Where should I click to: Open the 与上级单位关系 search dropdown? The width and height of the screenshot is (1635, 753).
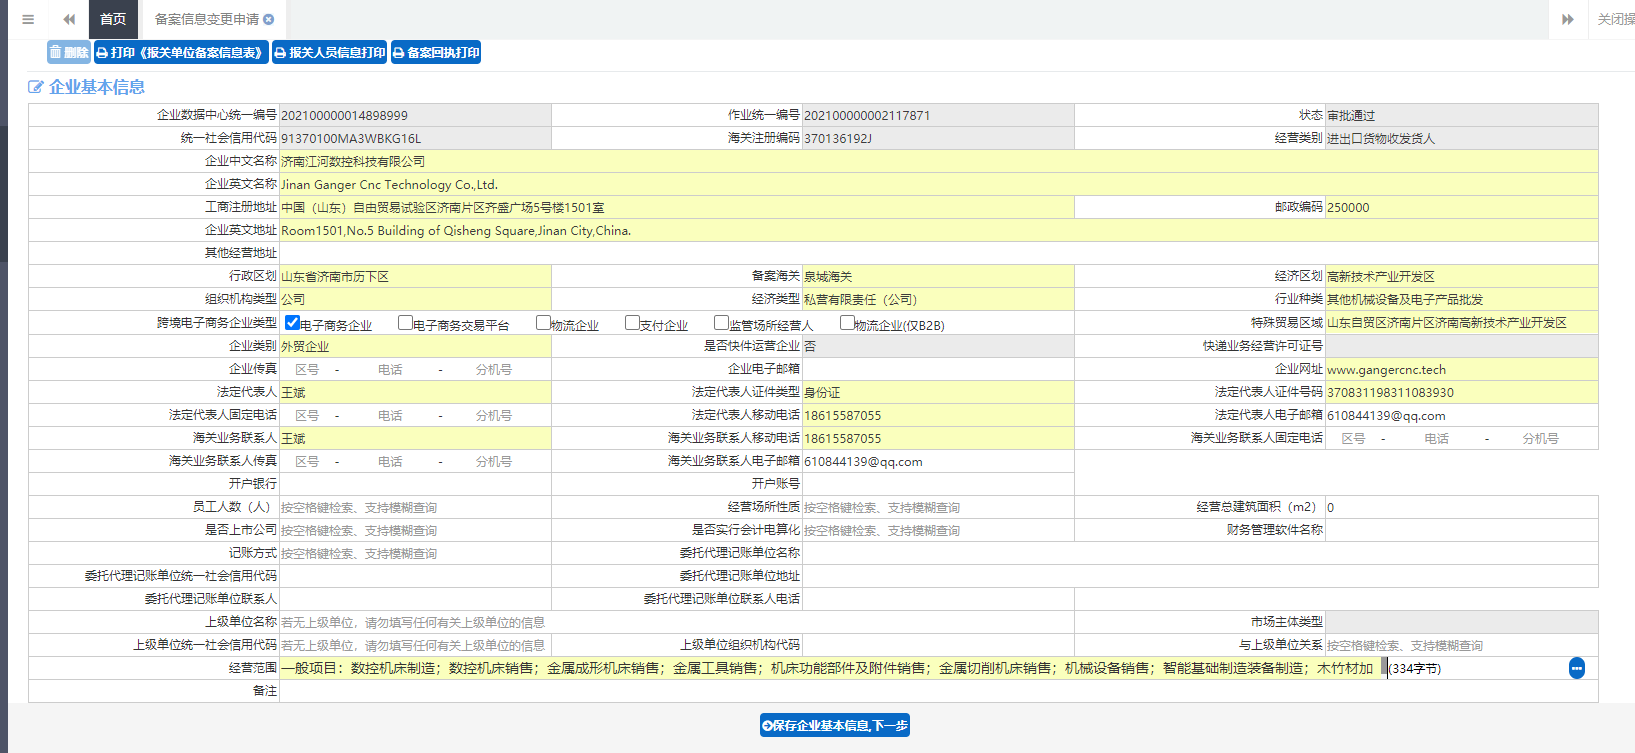(1462, 645)
